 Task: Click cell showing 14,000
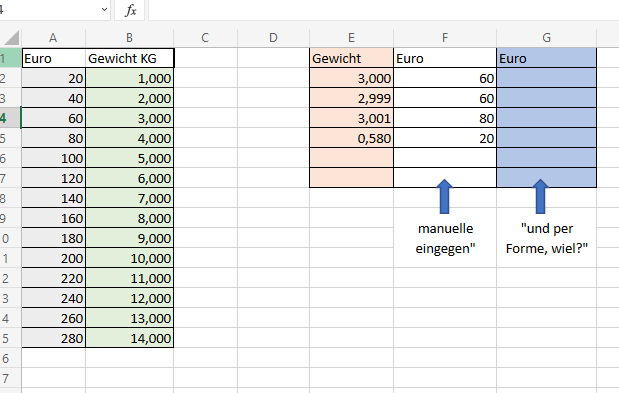tap(129, 338)
